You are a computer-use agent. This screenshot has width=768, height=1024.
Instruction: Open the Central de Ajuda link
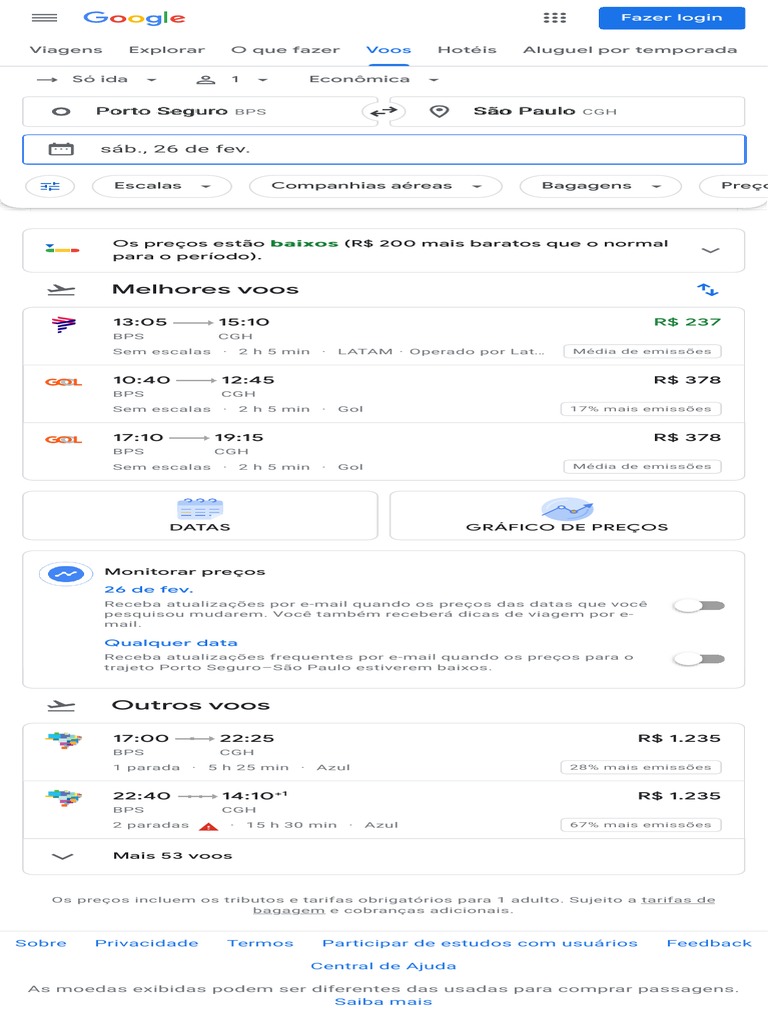(383, 966)
